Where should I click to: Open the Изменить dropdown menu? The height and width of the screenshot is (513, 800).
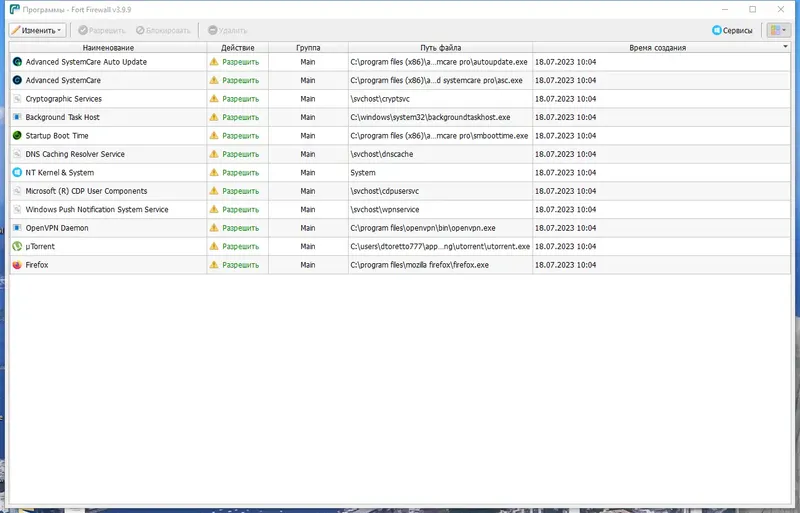[37, 30]
